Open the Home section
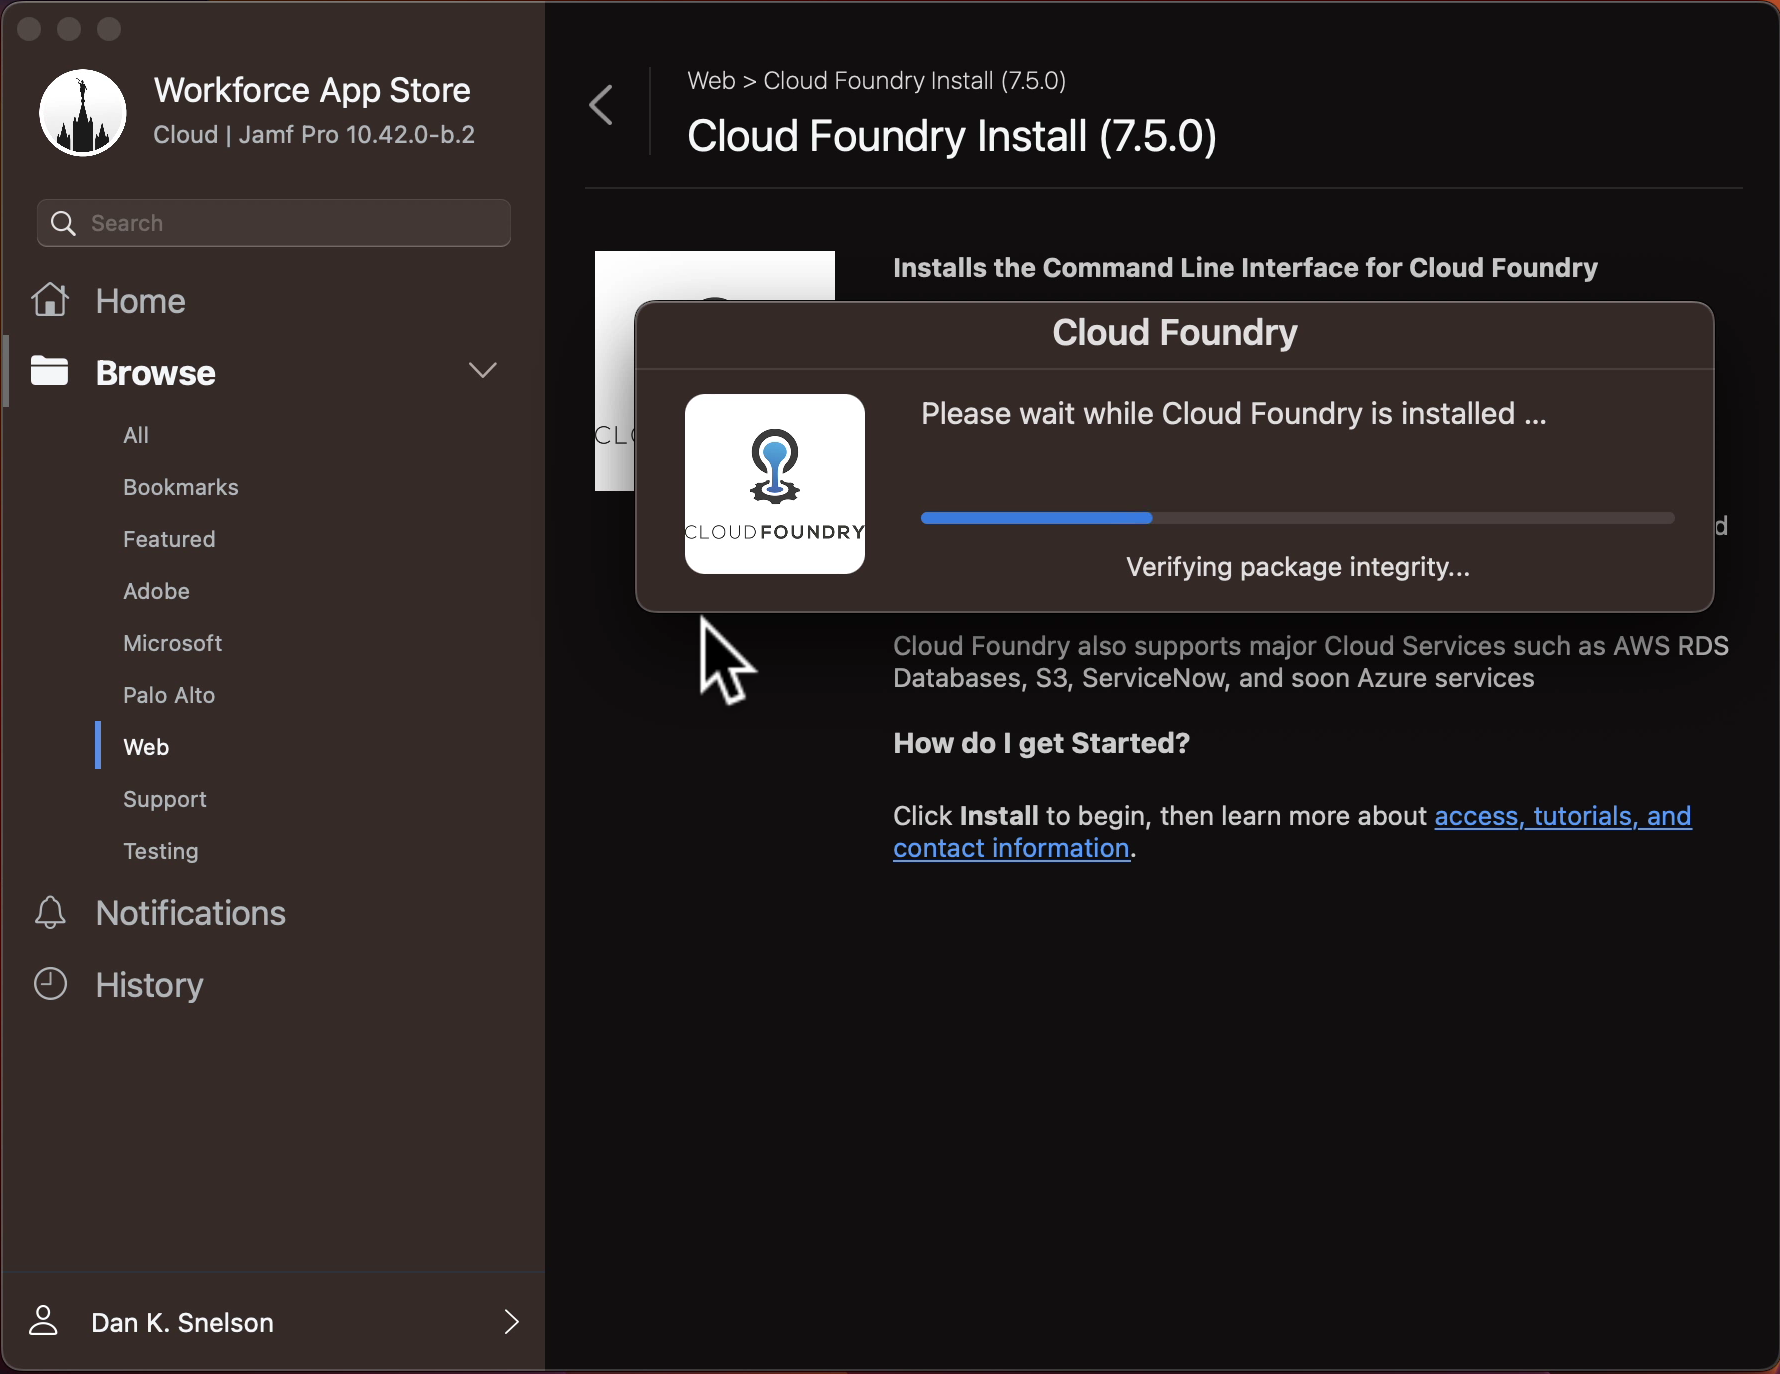1780x1374 pixels. pos(141,301)
